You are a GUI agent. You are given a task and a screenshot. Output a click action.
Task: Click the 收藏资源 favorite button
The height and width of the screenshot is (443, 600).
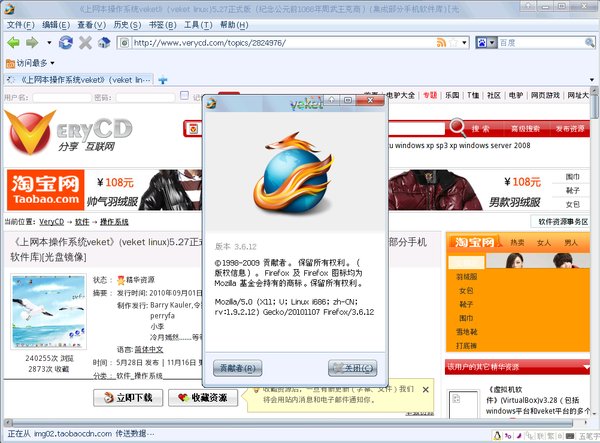[203, 398]
